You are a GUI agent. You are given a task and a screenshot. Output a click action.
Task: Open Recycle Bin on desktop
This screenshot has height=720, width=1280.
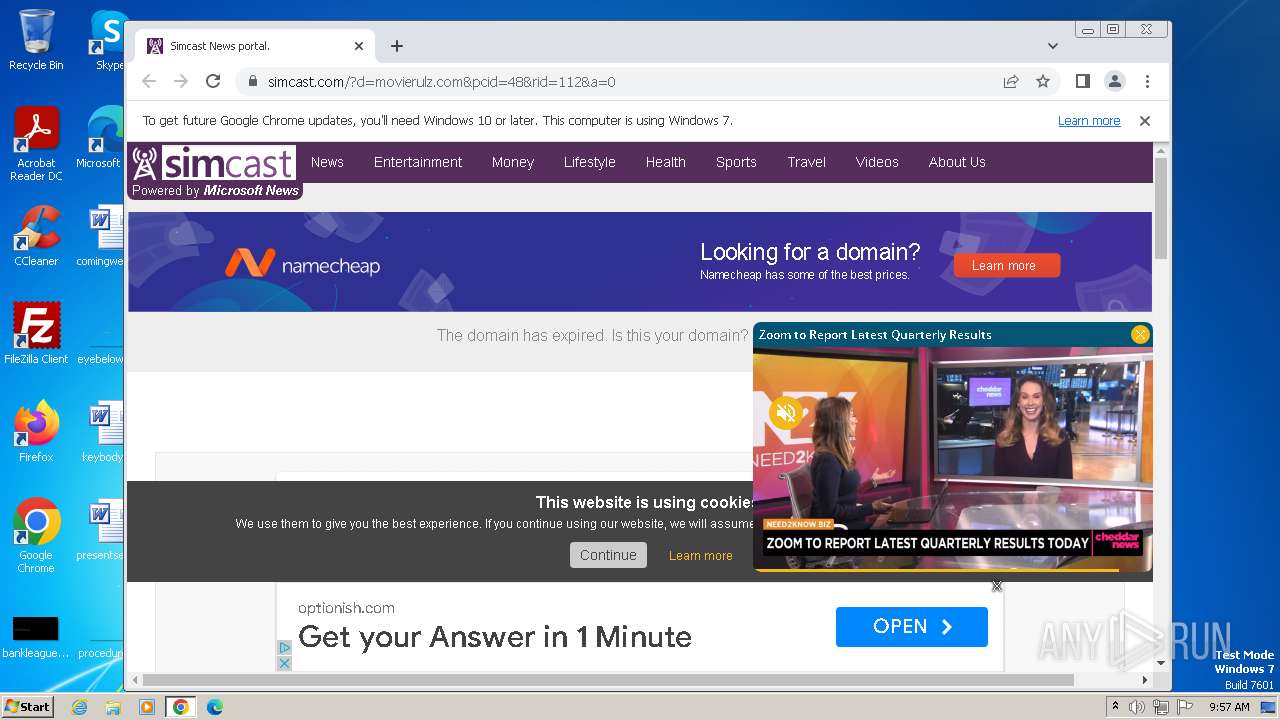click(36, 40)
